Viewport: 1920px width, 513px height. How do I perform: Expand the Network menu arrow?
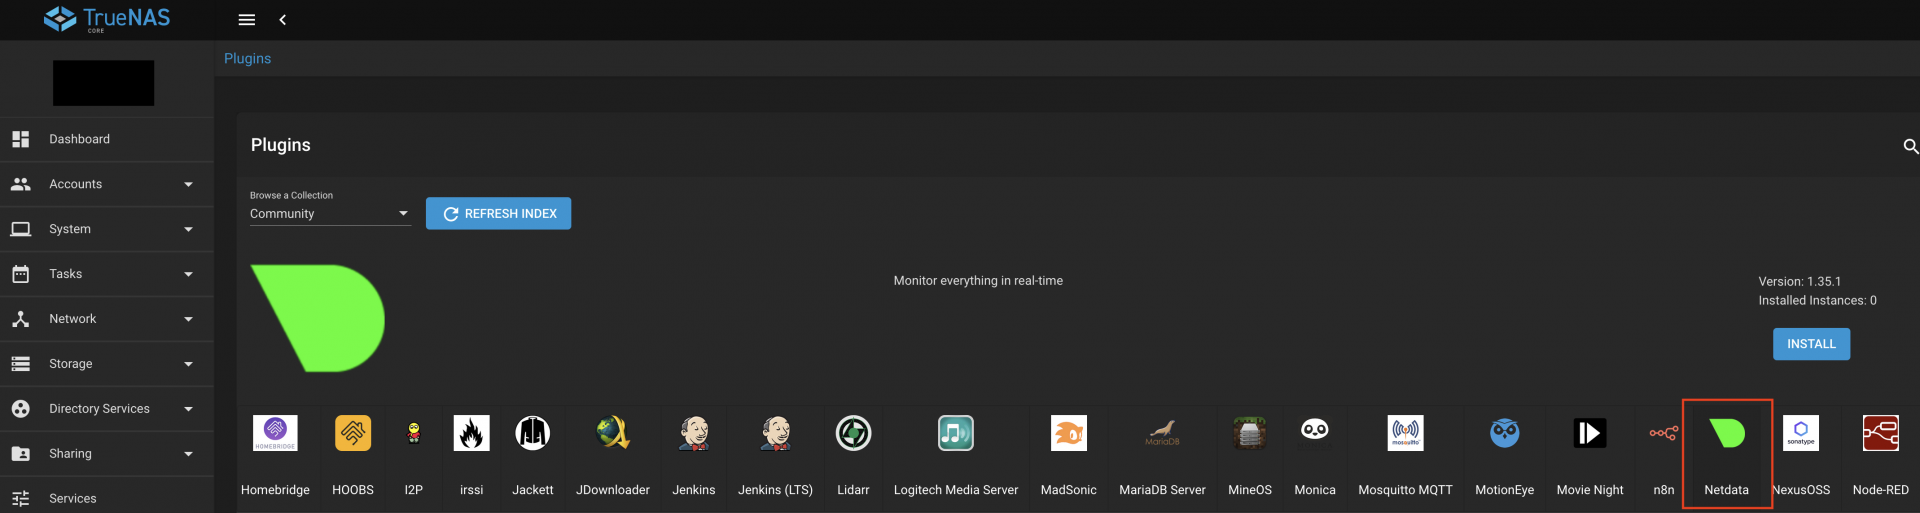pos(188,319)
